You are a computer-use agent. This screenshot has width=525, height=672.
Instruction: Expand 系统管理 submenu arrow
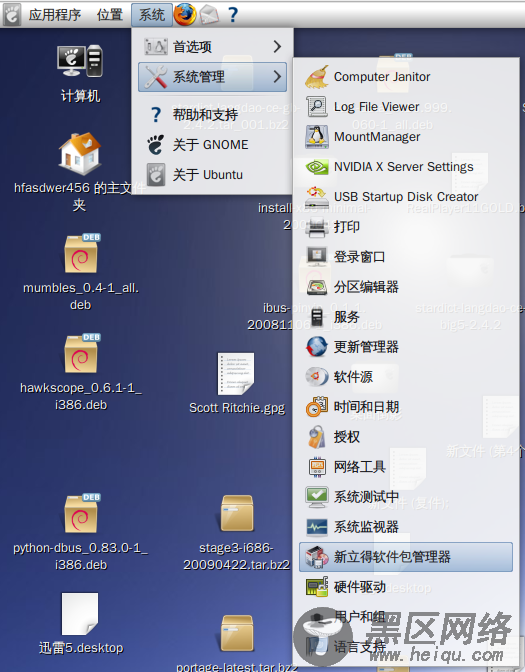coord(277,77)
